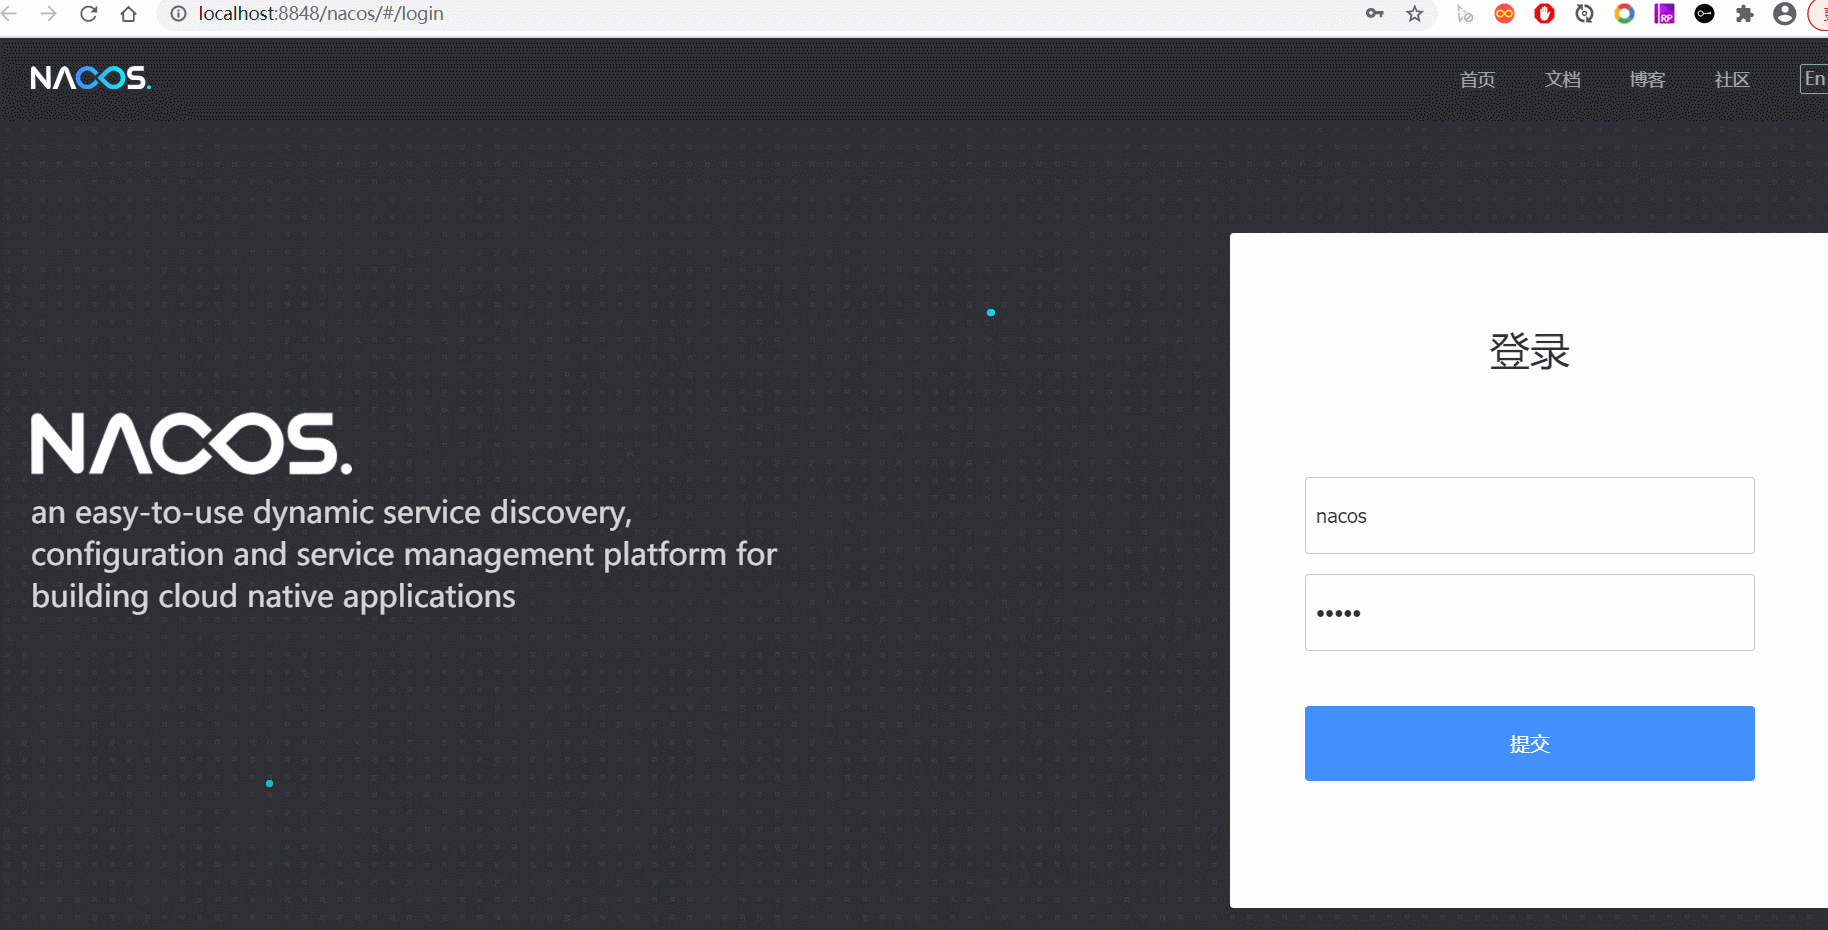Click the 登录 heading text

point(1529,351)
